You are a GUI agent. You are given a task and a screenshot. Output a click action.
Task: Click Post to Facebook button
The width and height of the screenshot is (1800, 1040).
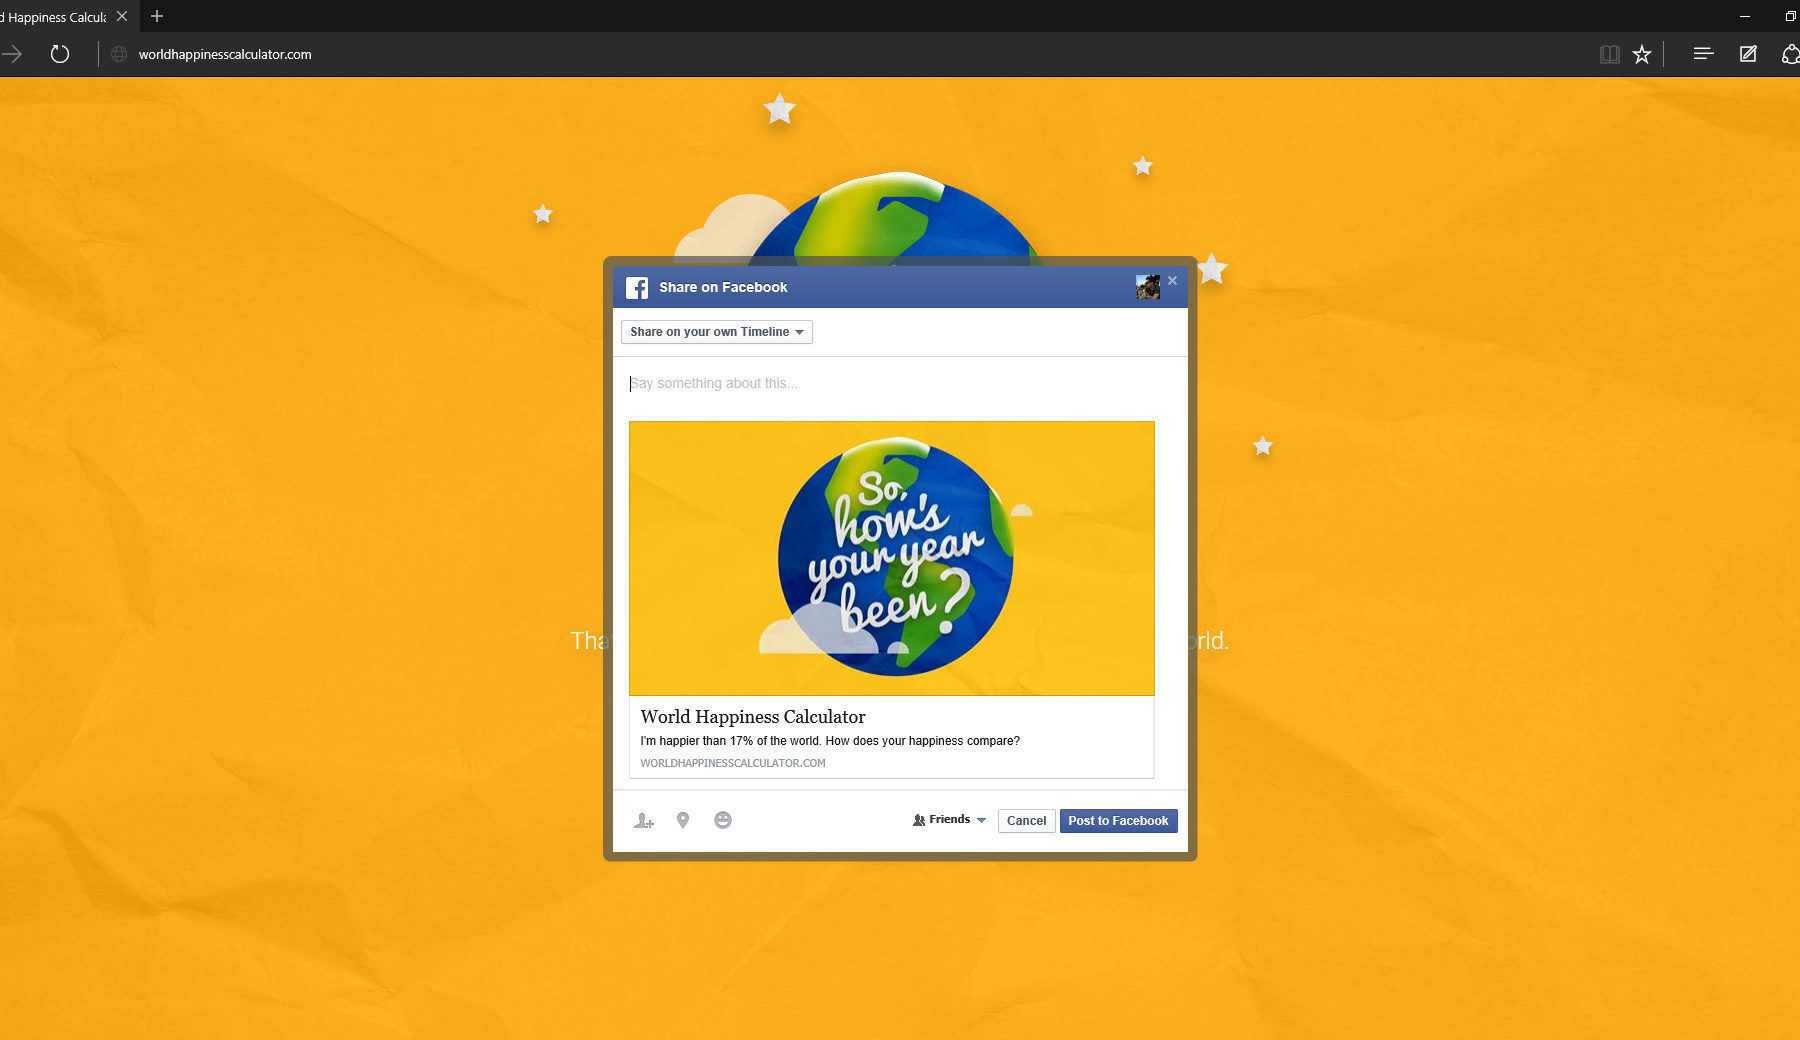(1118, 821)
